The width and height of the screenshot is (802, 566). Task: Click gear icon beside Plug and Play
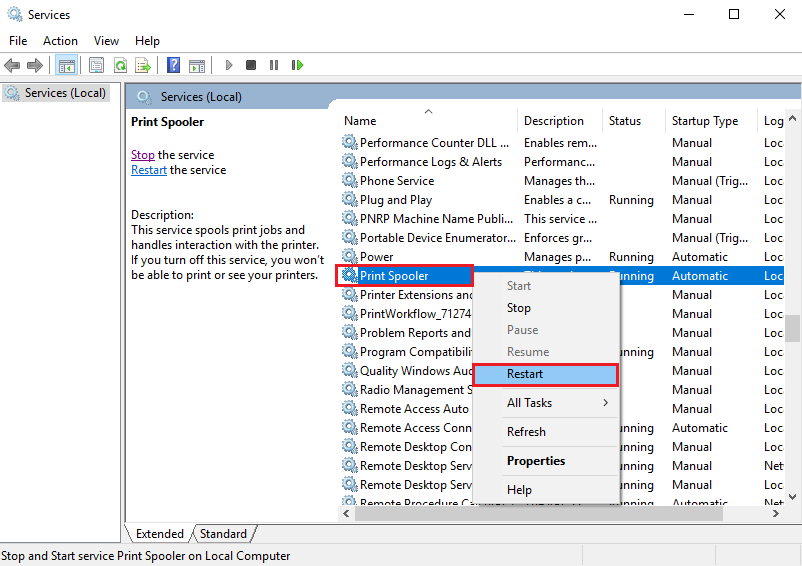[350, 199]
